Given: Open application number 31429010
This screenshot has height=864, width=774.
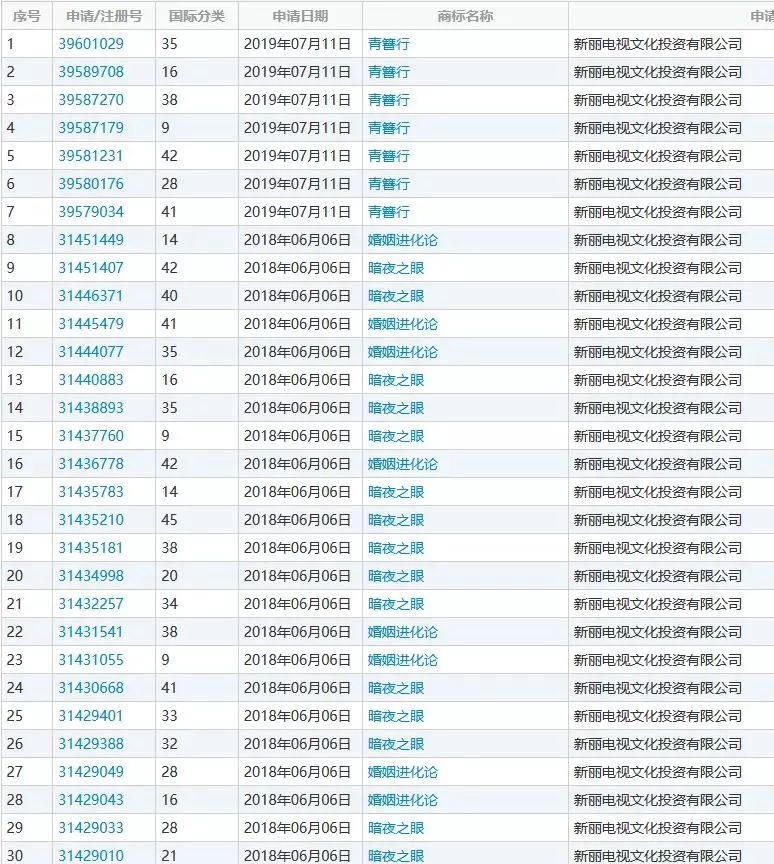Looking at the screenshot, I should 91,856.
